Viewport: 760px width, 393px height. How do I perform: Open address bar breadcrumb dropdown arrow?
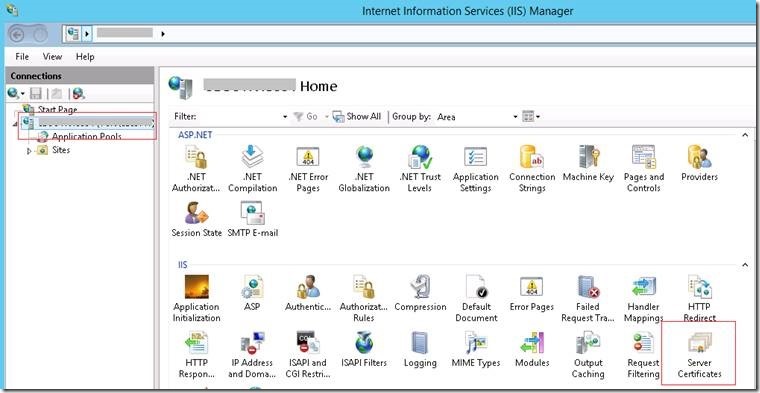tap(163, 34)
